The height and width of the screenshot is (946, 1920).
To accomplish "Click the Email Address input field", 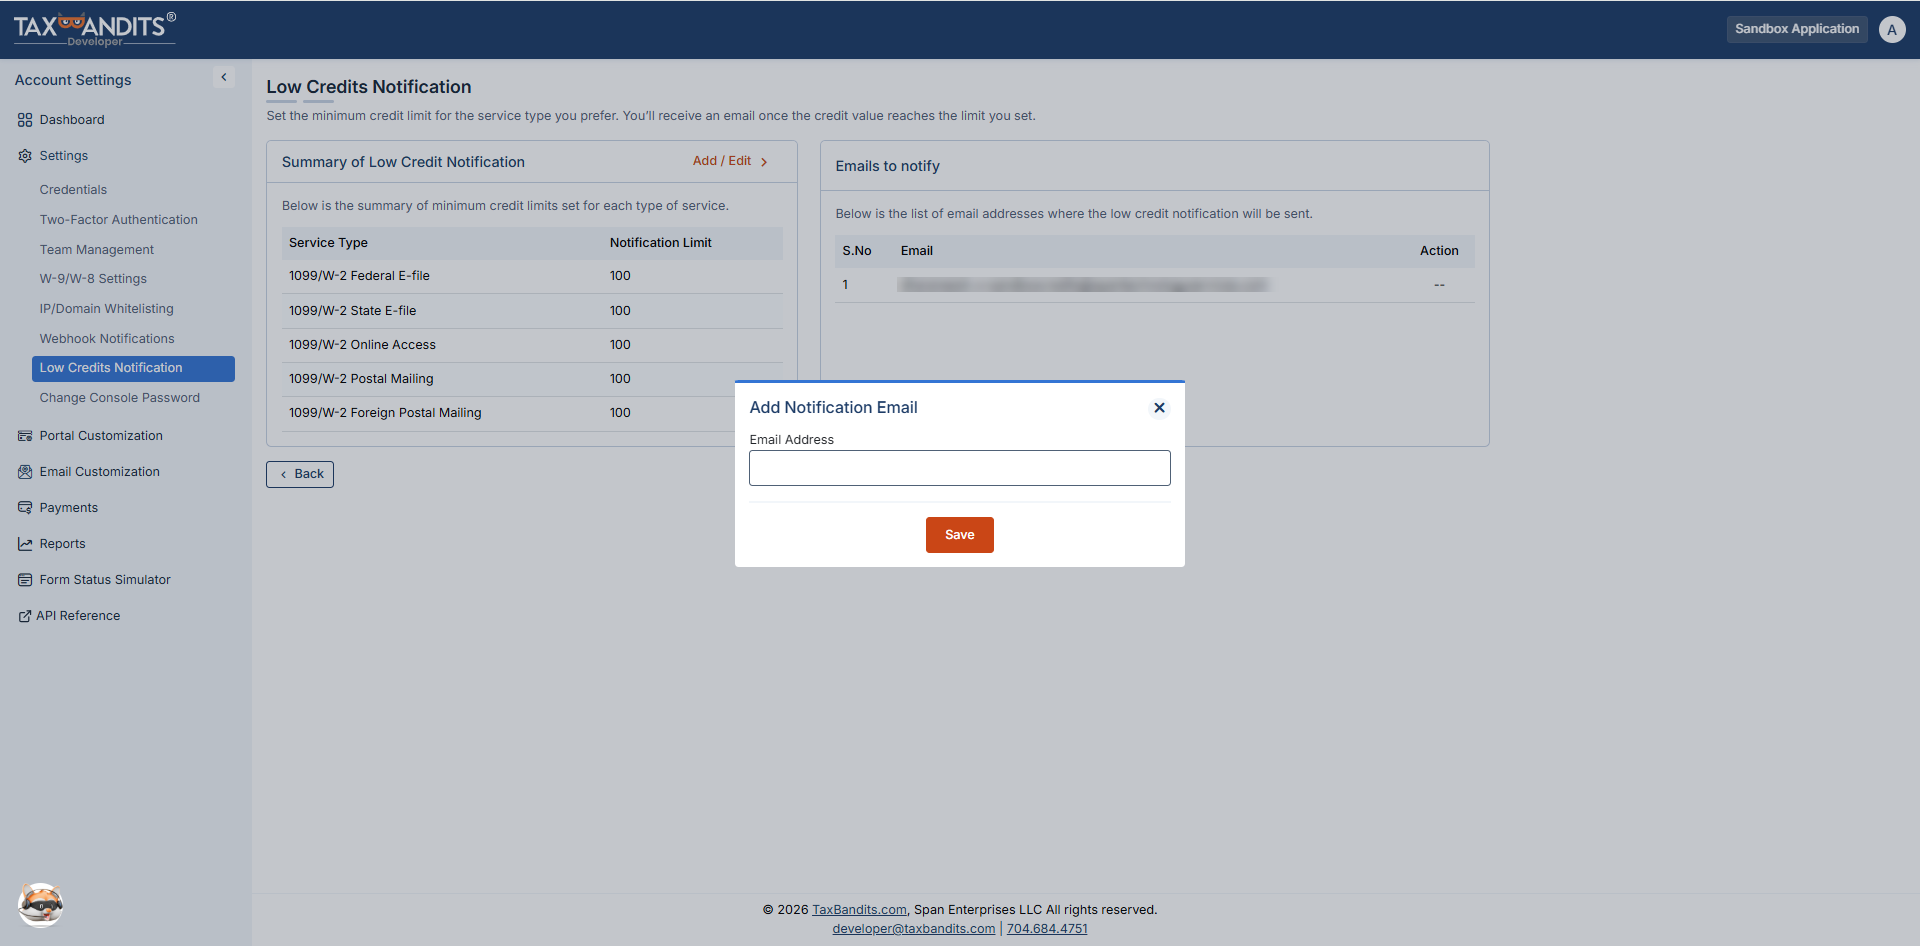I will click(959, 468).
